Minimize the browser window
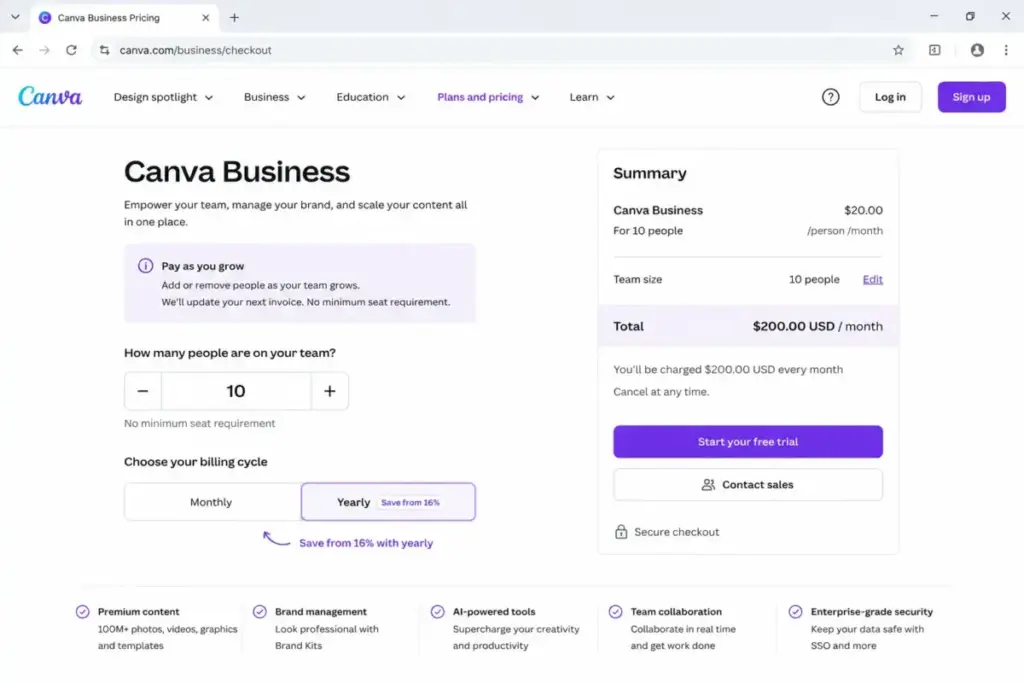The width and height of the screenshot is (1024, 683). coord(934,16)
